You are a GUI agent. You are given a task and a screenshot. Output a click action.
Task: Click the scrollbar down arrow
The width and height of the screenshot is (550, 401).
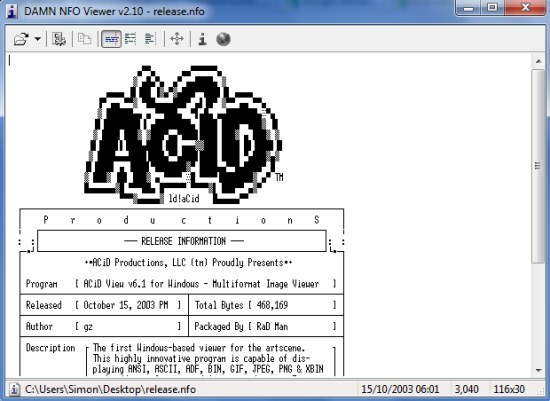coord(538,370)
